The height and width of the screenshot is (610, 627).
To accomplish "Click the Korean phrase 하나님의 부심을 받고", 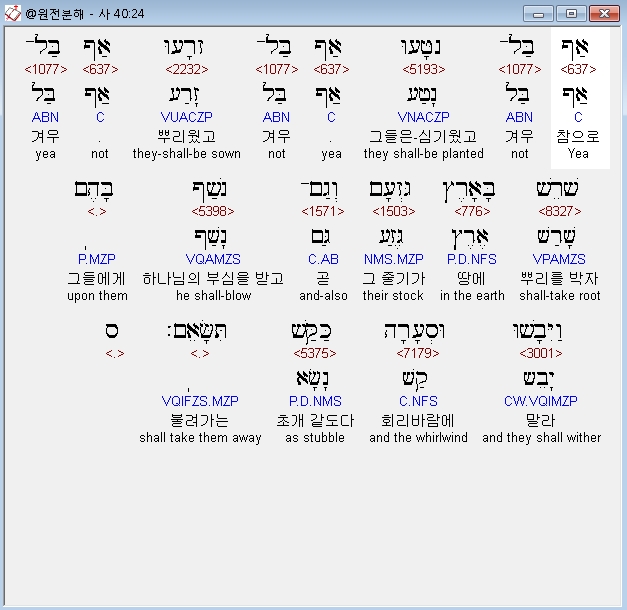I will tap(213, 278).
